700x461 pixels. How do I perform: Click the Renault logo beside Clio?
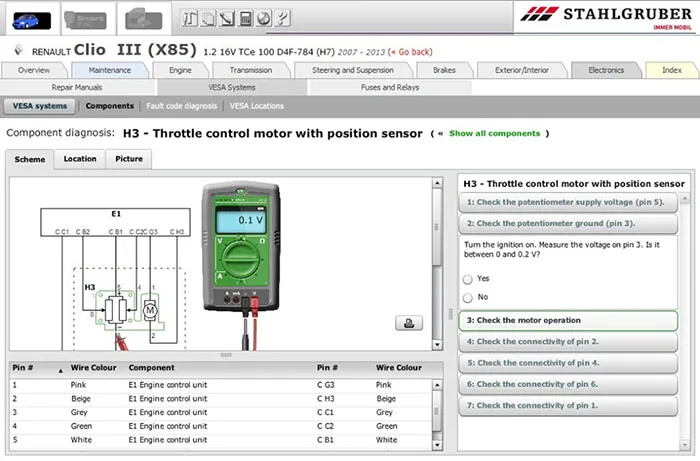pyautogui.click(x=18, y=50)
